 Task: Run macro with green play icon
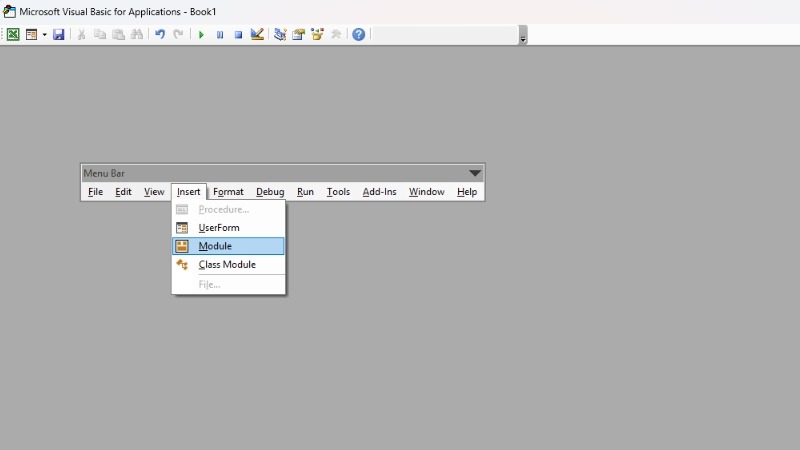[201, 34]
